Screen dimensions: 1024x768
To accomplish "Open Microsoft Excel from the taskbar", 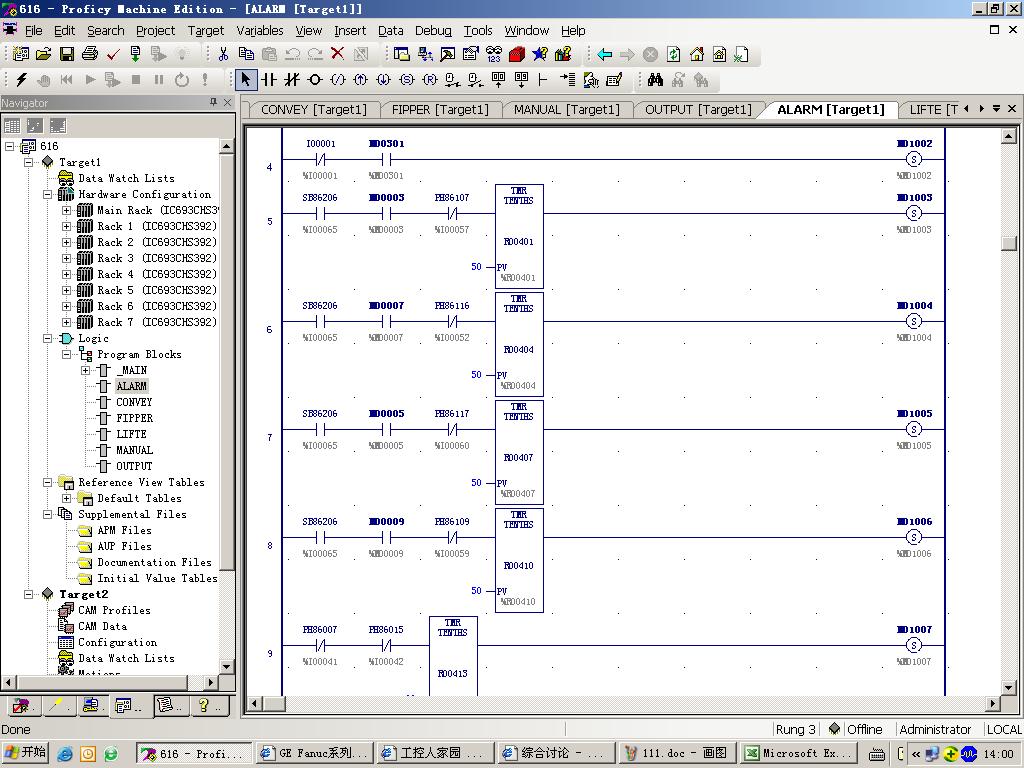I will click(x=795, y=753).
